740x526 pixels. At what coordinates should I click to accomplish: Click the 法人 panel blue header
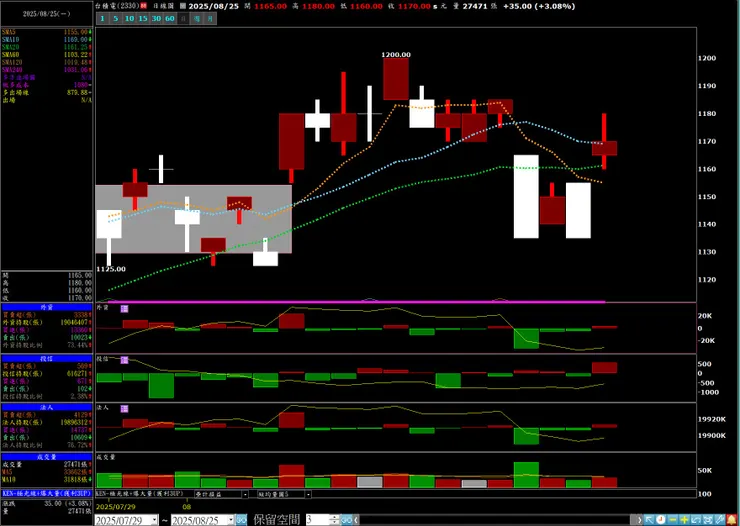click(x=47, y=407)
